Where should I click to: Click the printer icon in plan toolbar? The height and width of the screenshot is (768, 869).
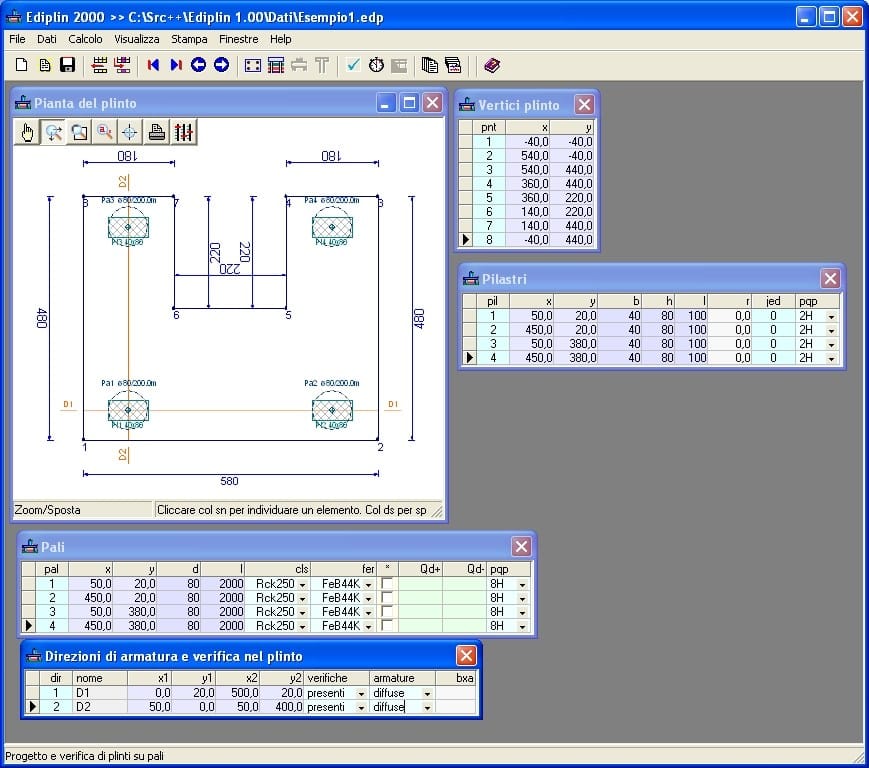coord(157,132)
